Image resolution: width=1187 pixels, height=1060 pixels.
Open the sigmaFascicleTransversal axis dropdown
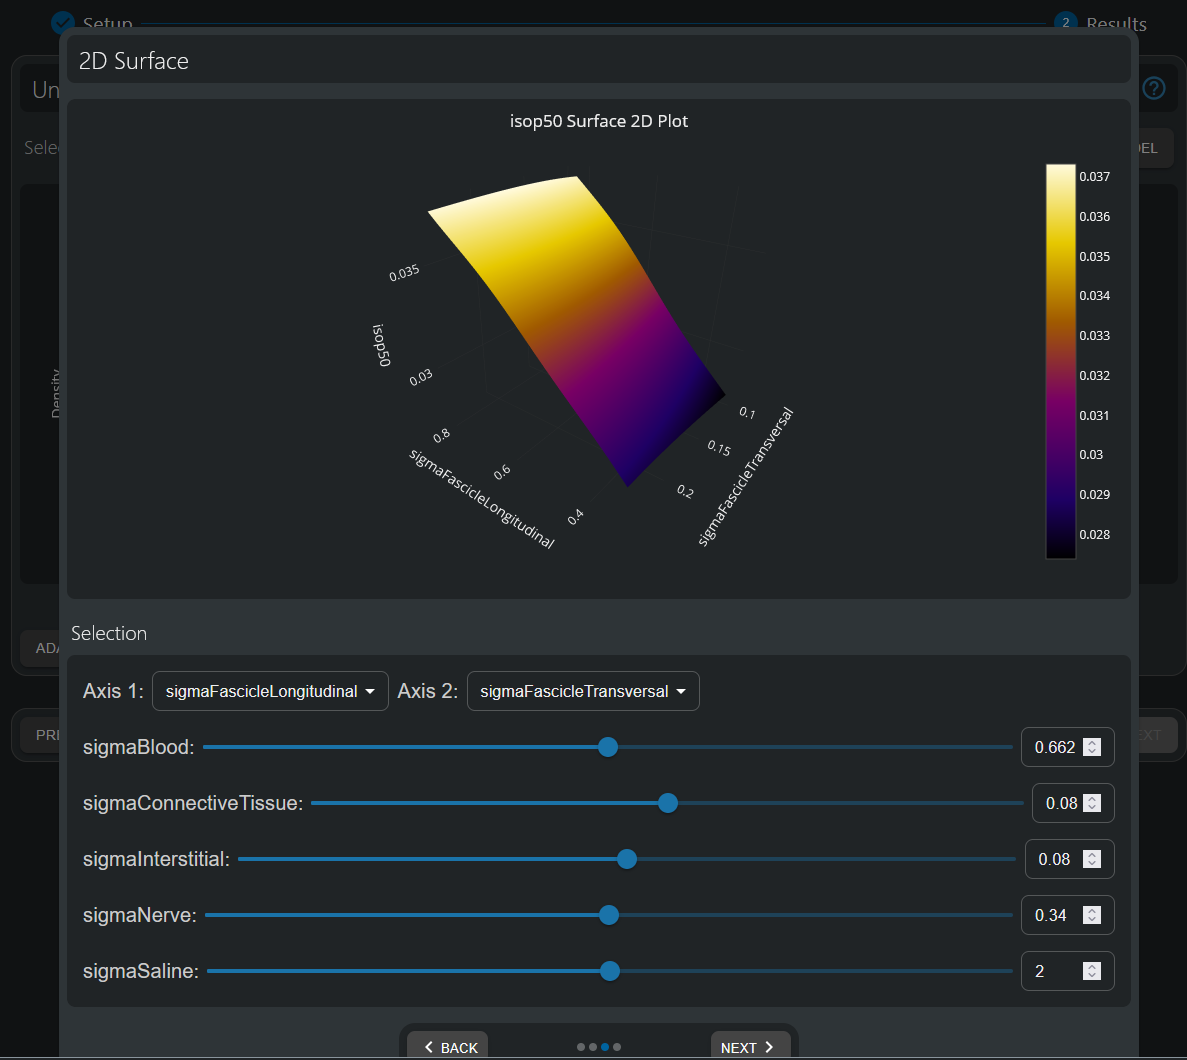point(583,691)
